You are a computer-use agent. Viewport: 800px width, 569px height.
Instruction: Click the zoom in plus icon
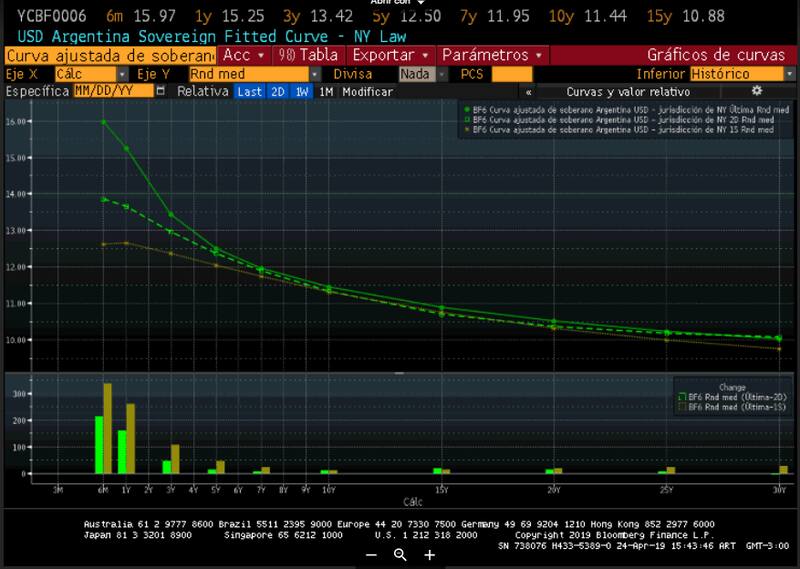pos(429,555)
